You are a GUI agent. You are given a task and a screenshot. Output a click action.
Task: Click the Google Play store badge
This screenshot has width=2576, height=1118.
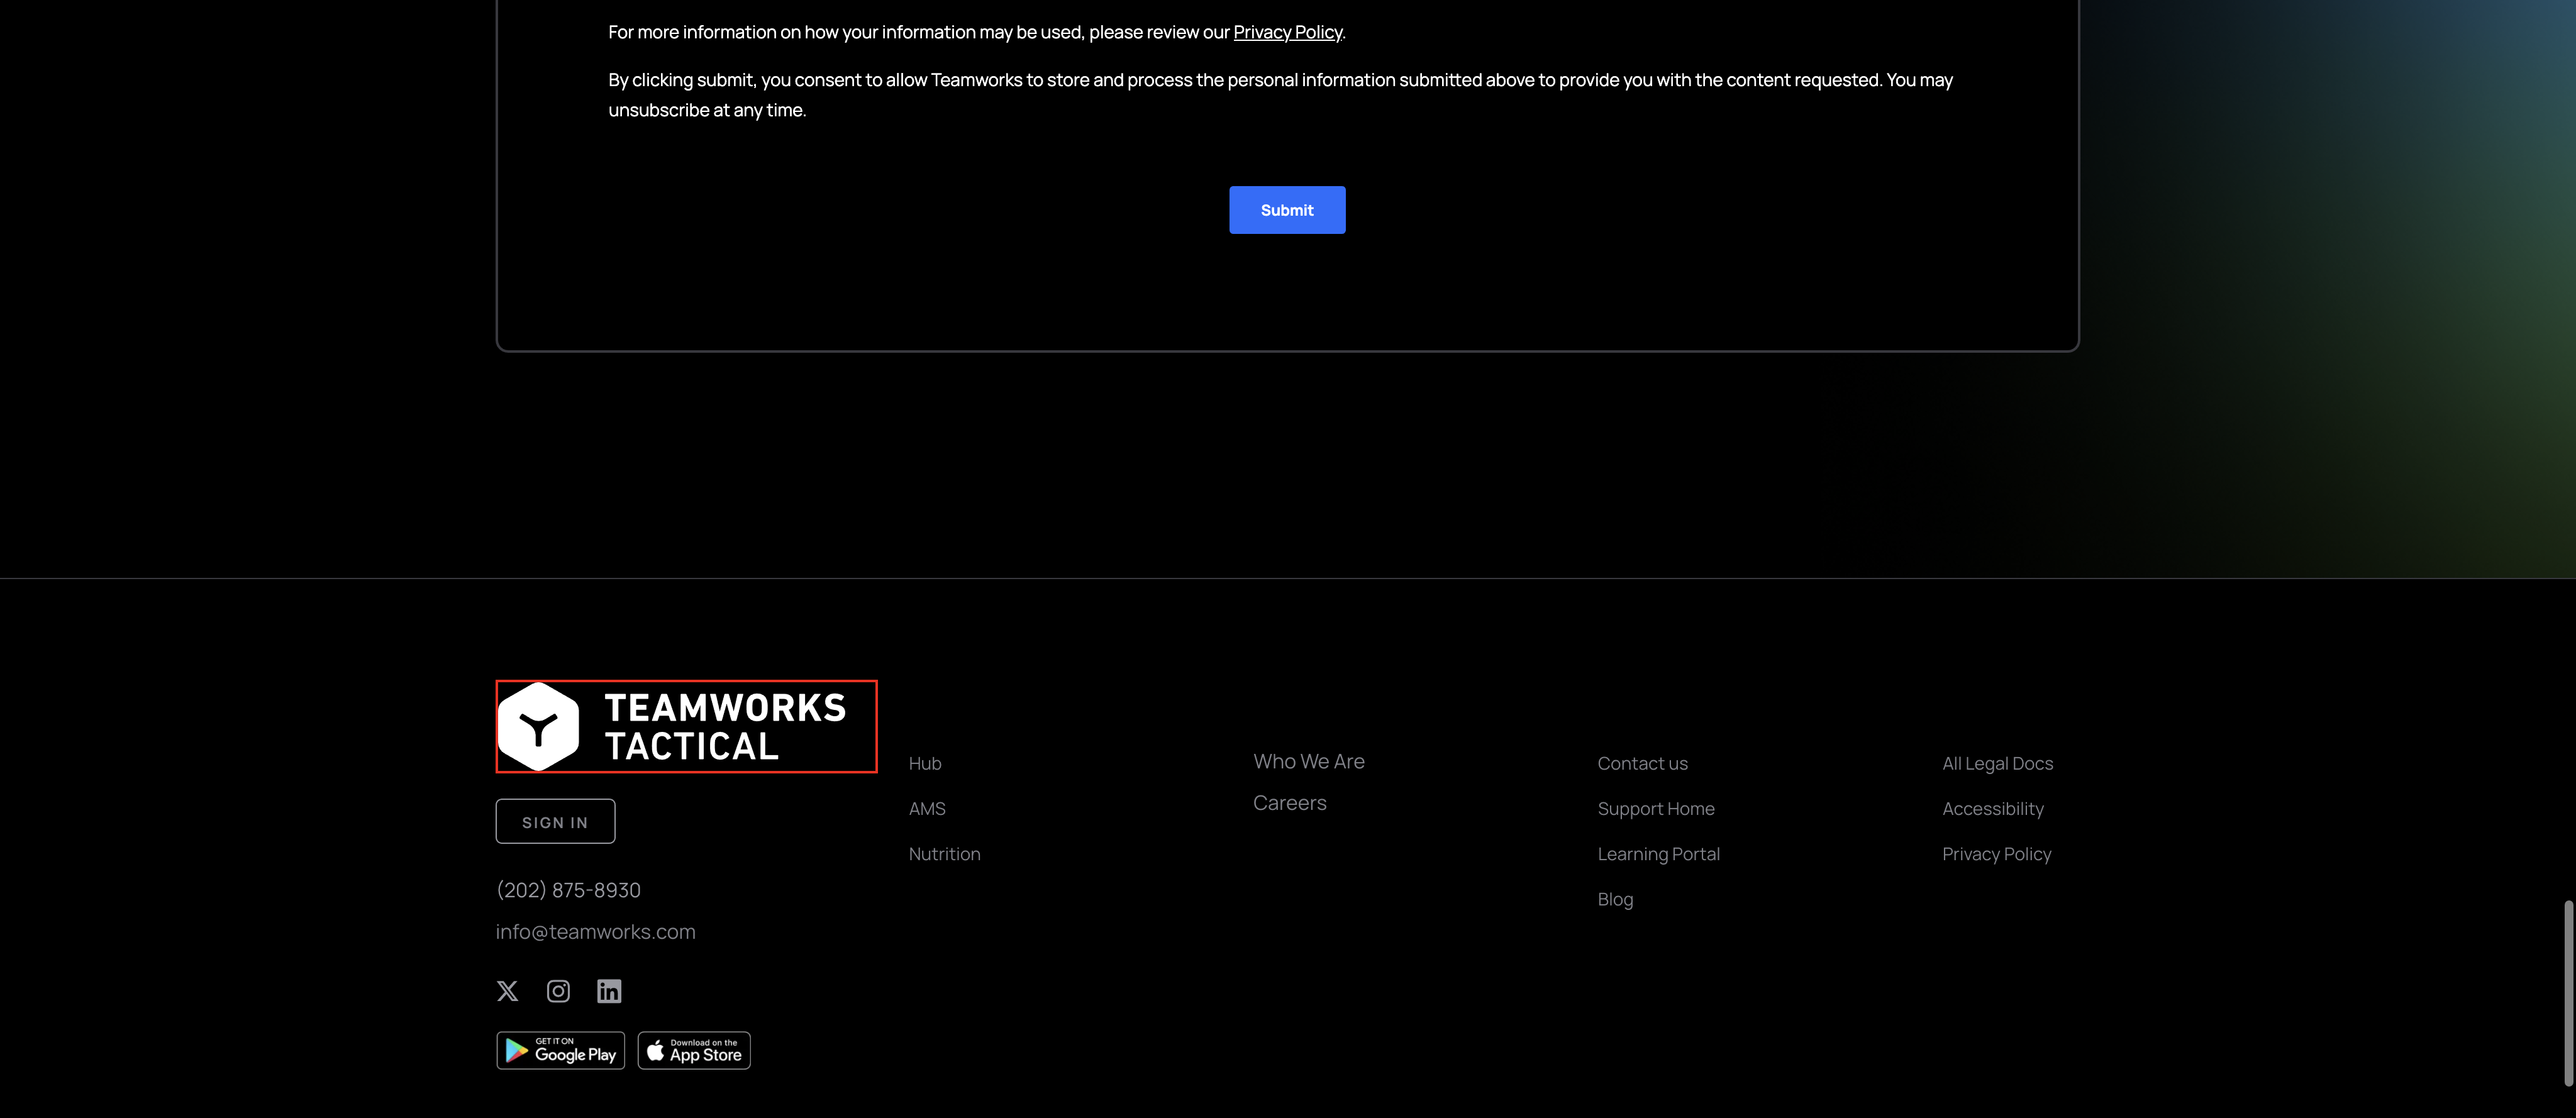[560, 1050]
